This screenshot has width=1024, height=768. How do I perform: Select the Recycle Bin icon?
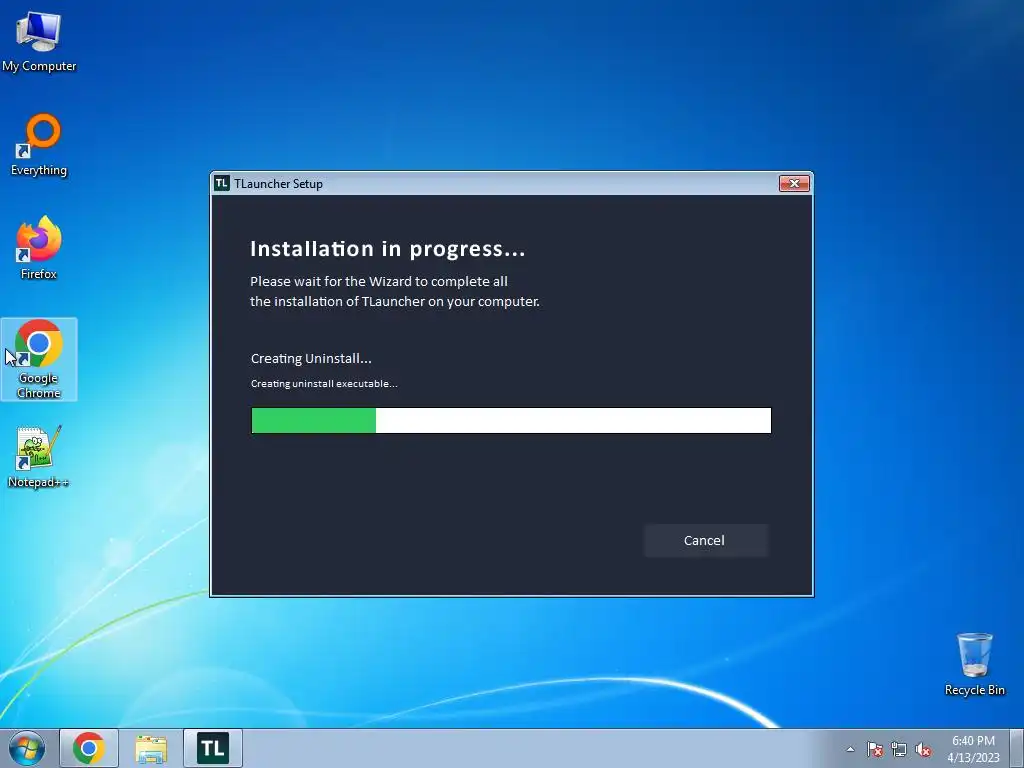[x=974, y=664]
